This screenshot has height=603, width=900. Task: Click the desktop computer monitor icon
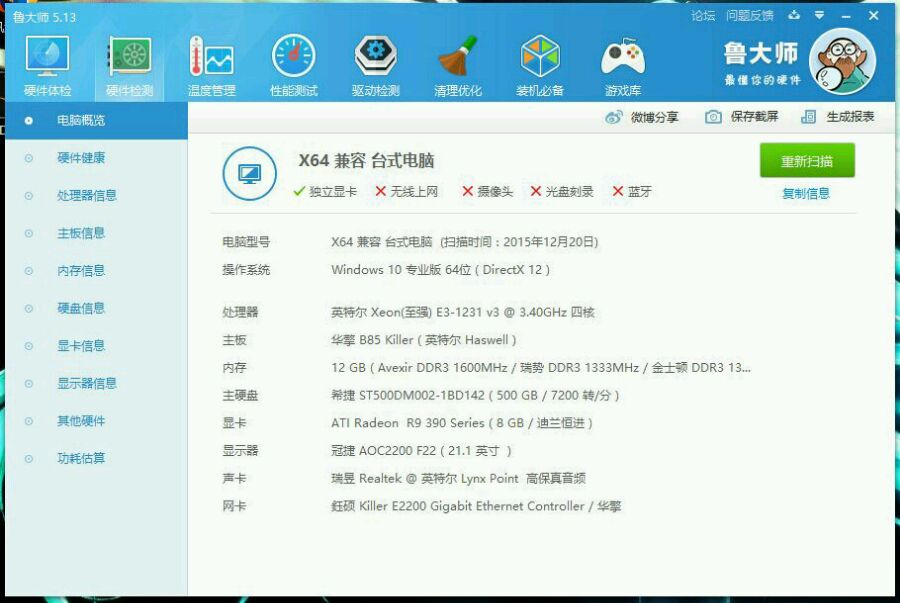coord(249,173)
